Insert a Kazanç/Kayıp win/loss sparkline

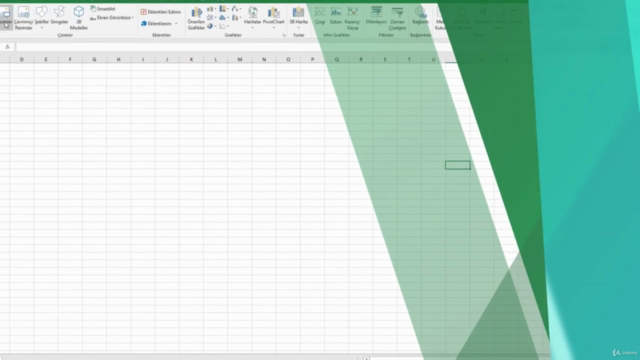(353, 19)
